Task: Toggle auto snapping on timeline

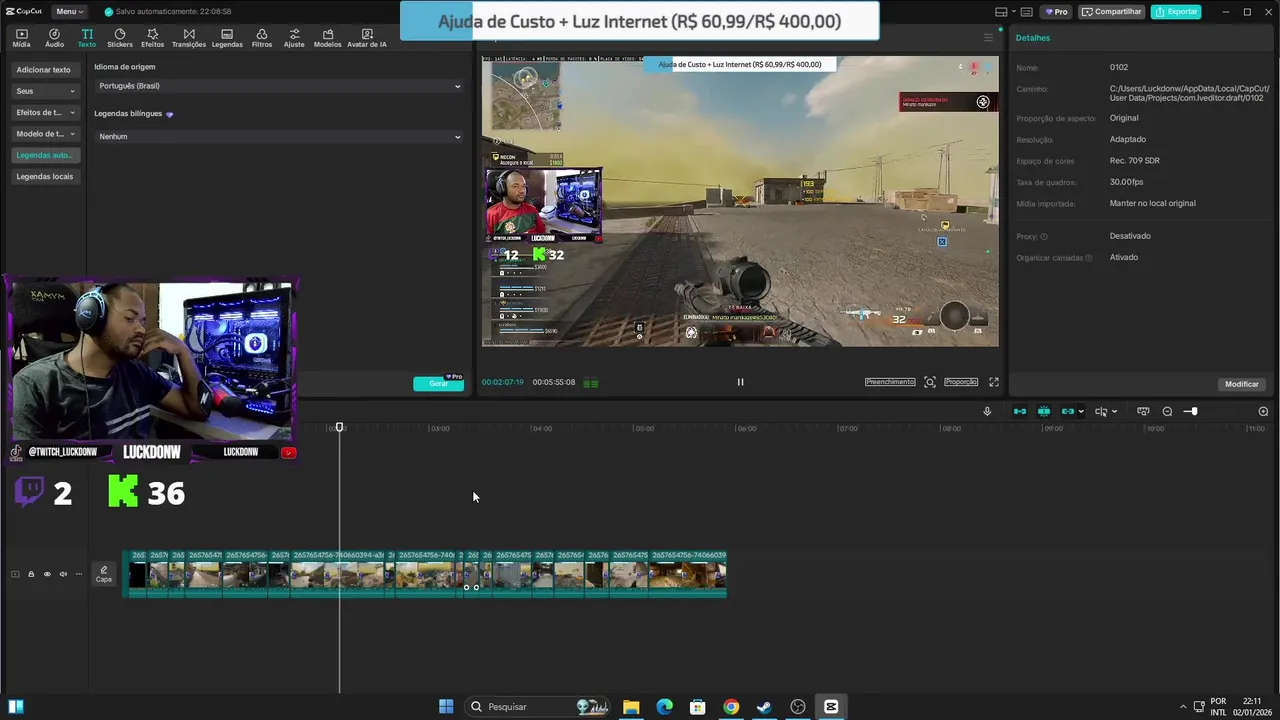Action: (x=1044, y=412)
